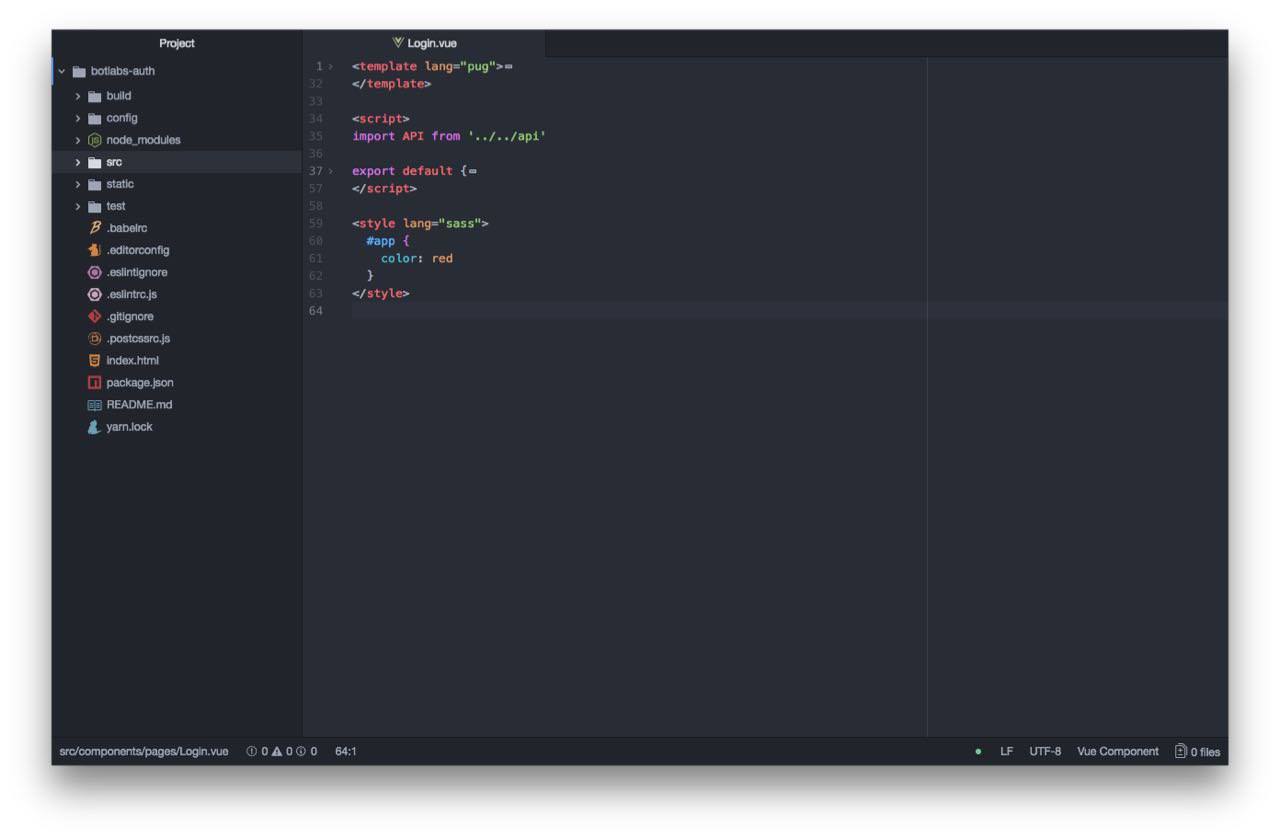The image size is (1280, 839).
Task: Expand the config folder chevron
Action: point(78,118)
